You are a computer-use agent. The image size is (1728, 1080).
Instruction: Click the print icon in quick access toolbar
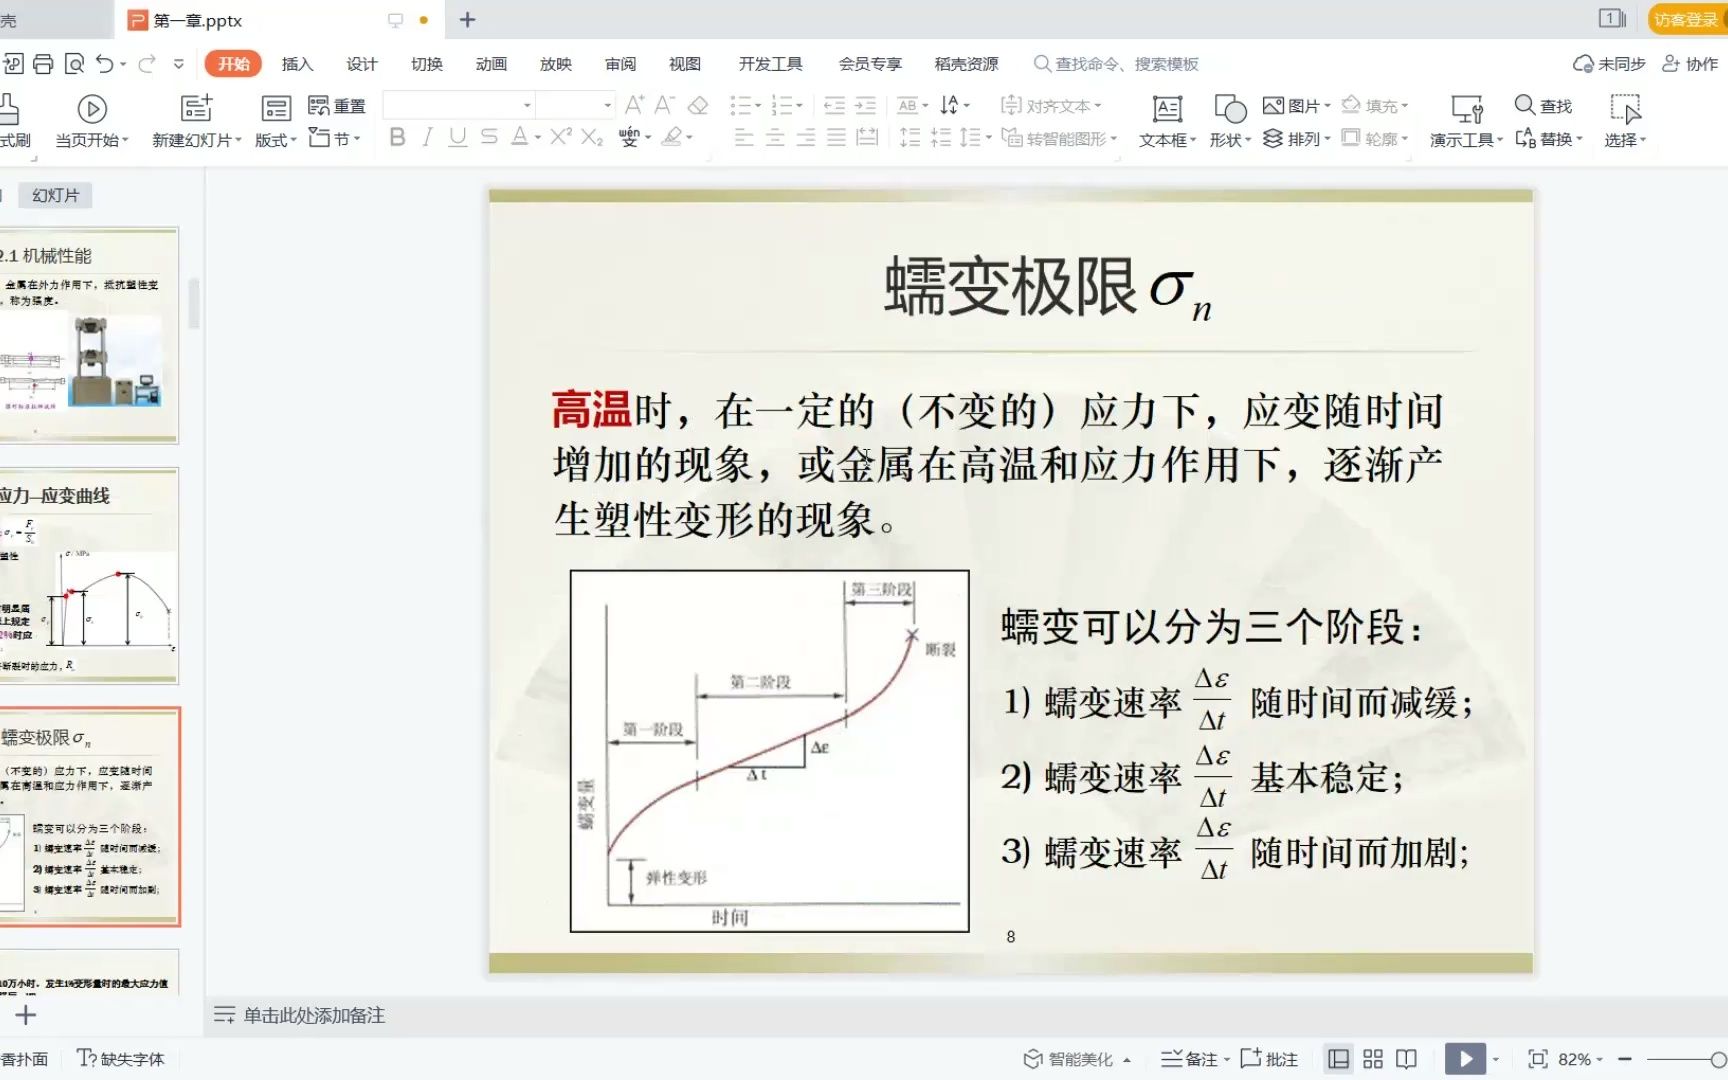43,64
